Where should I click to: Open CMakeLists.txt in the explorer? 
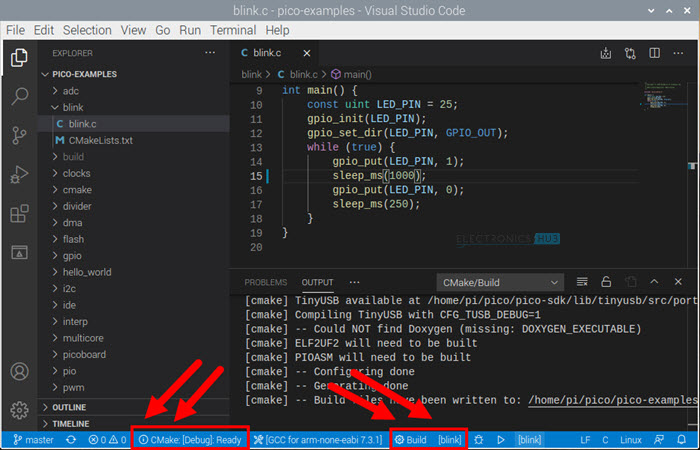[100, 140]
